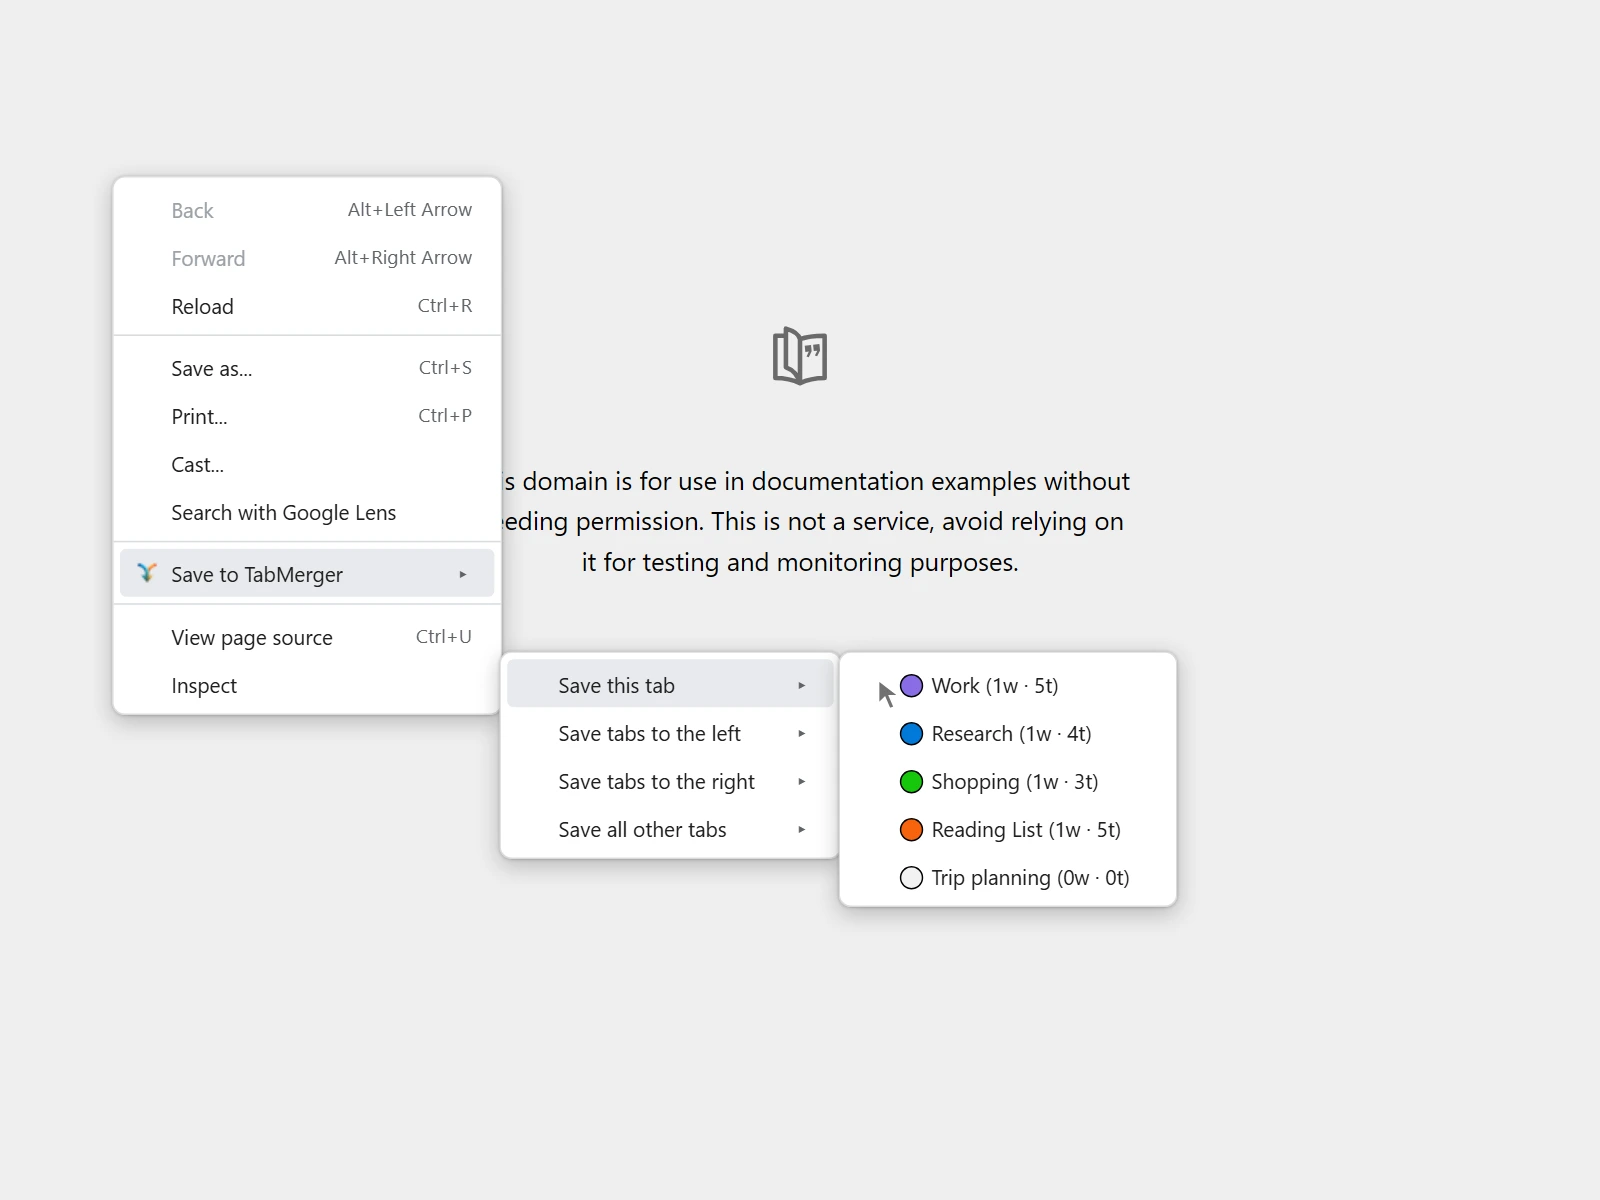
Task: Expand the Save all other tabs arrow
Action: (801, 830)
